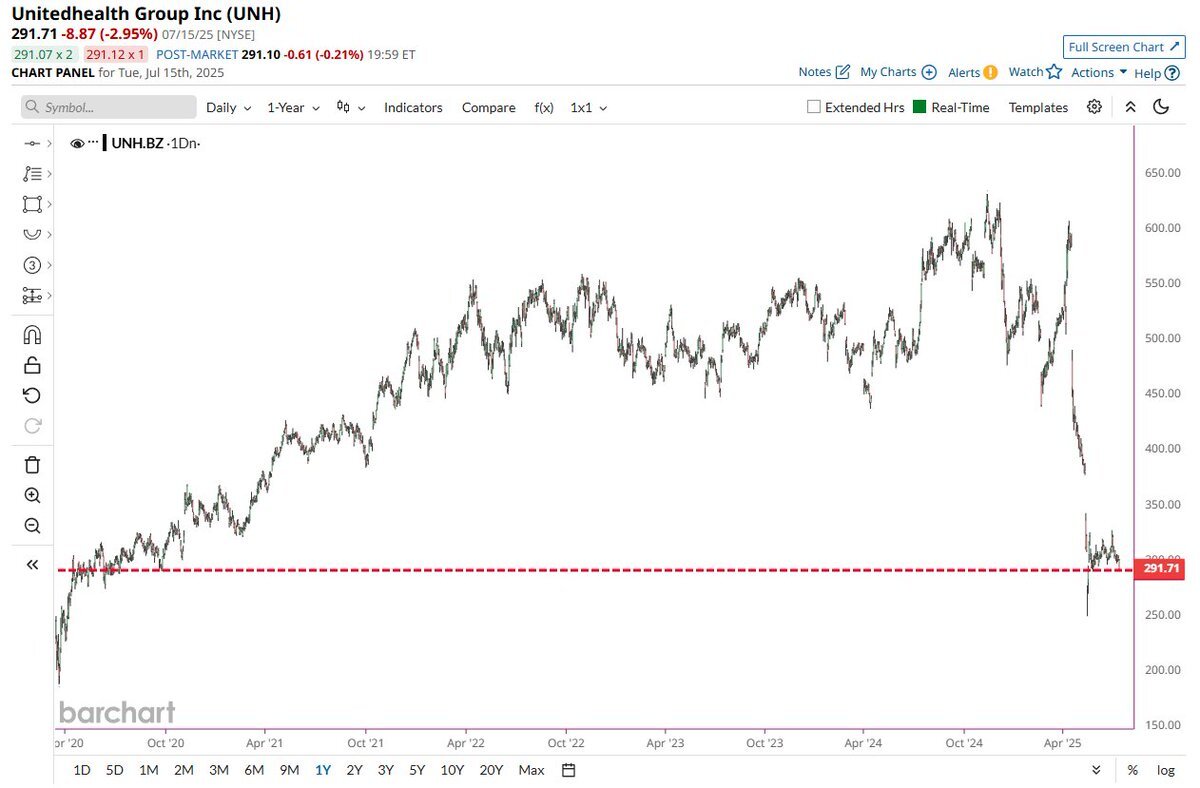1200x788 pixels.
Task: Open the f(x) expressions menu
Action: coord(544,107)
